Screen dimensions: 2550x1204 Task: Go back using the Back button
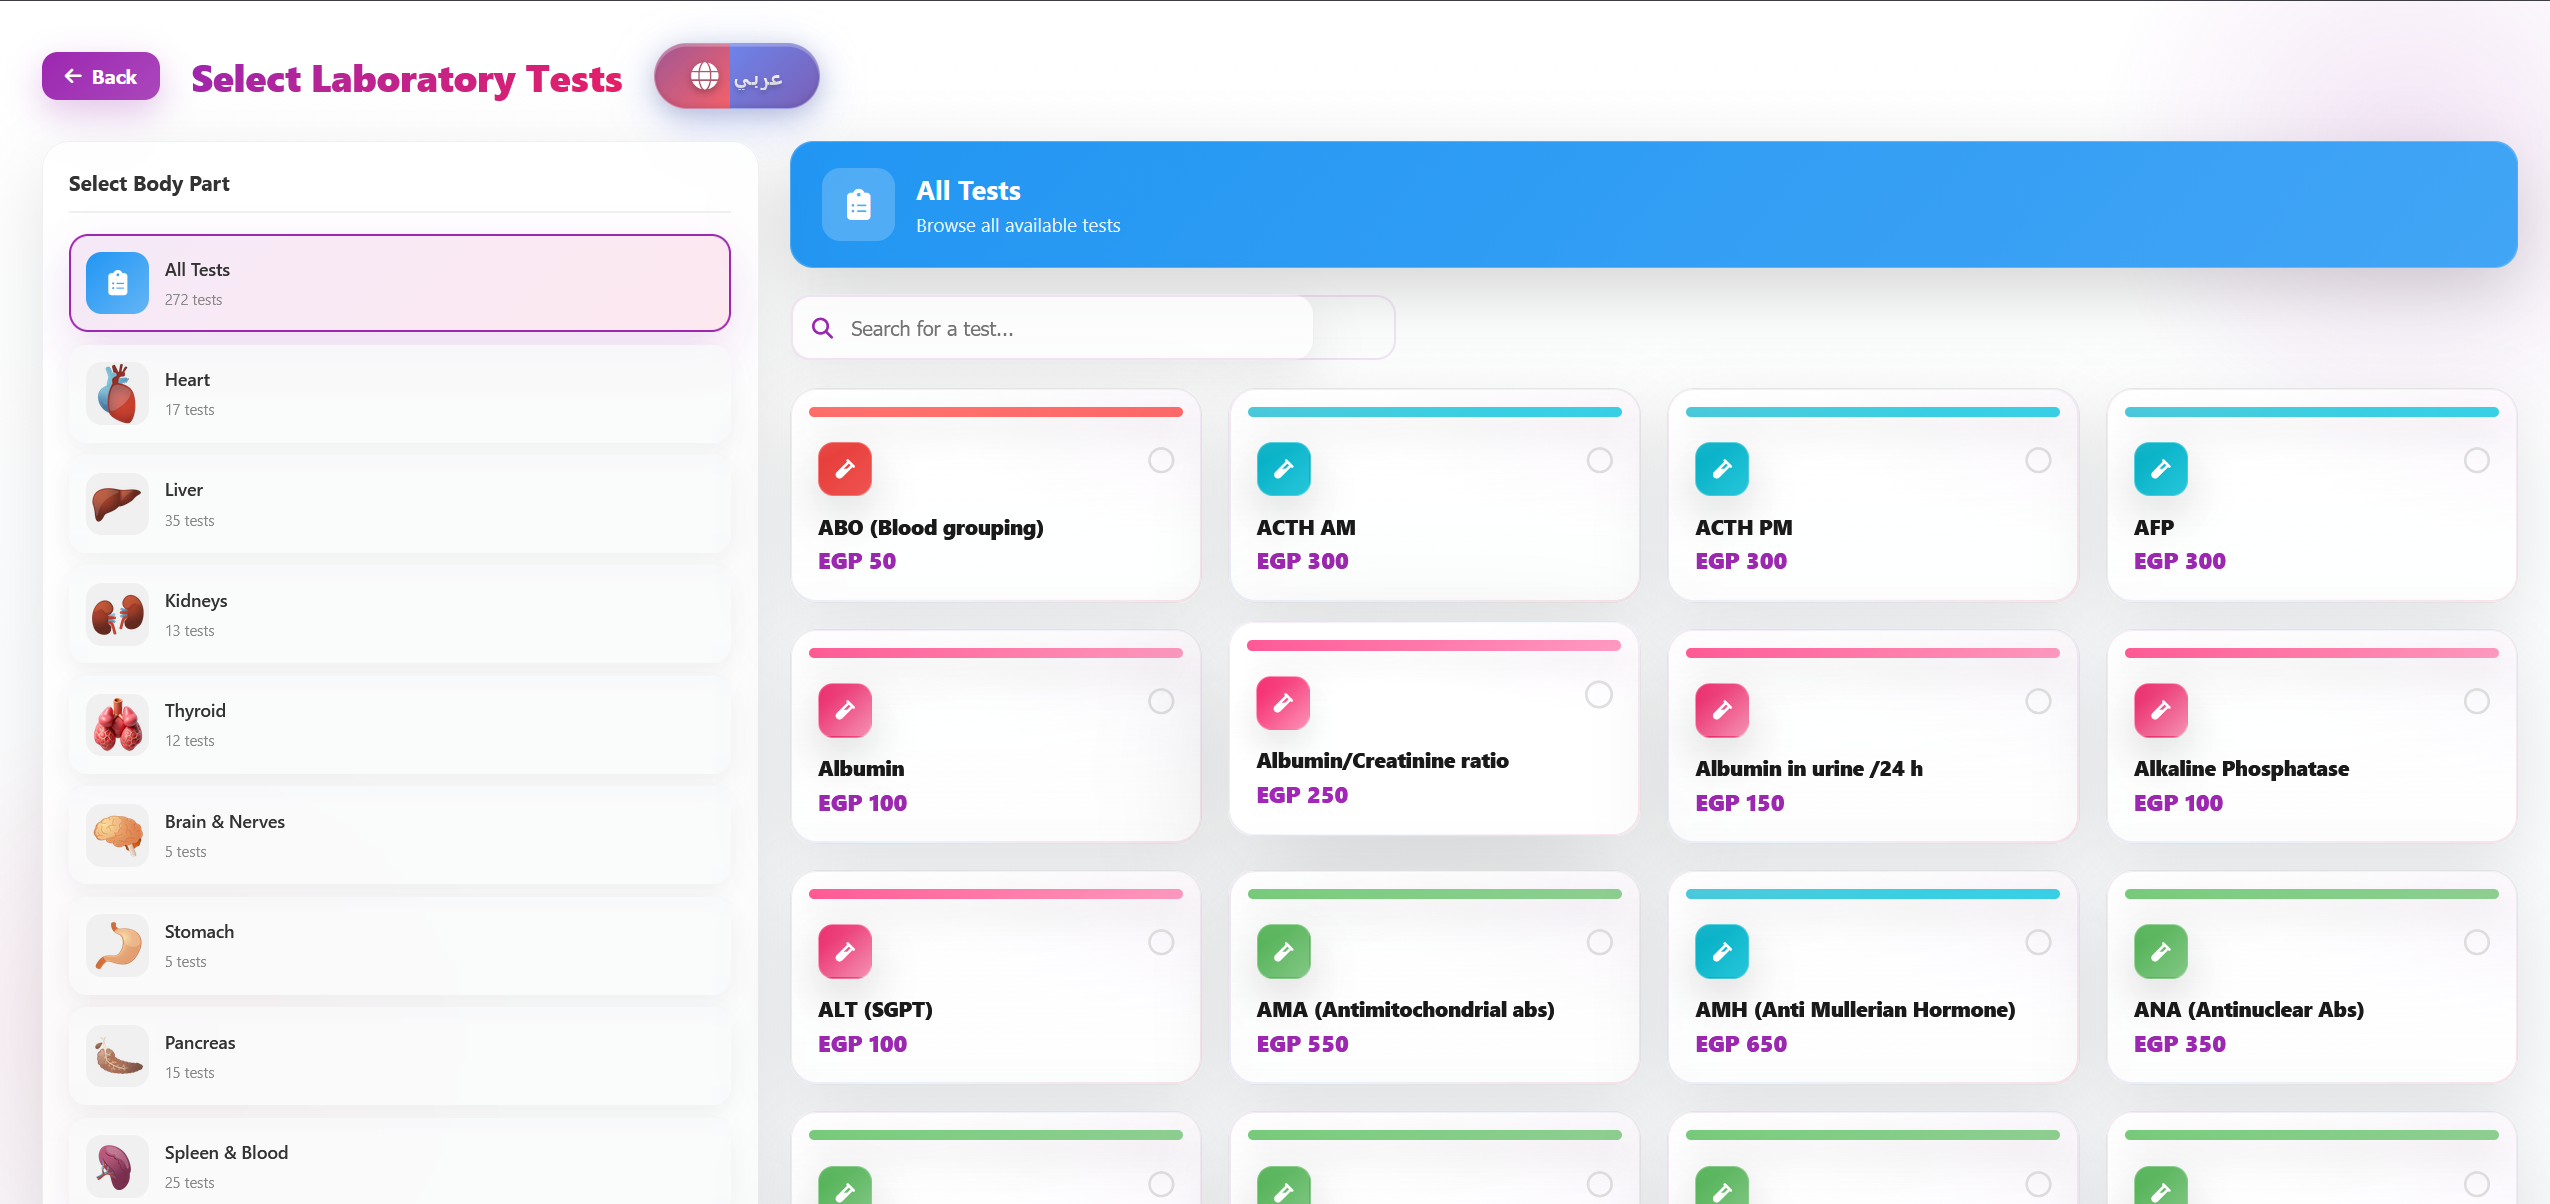pos(100,76)
